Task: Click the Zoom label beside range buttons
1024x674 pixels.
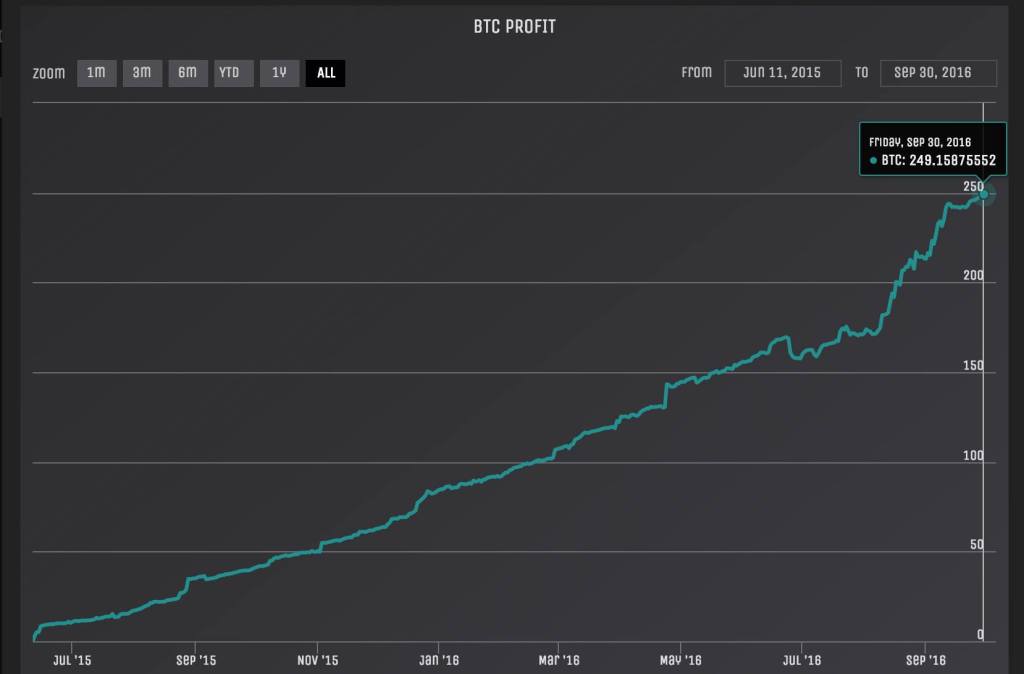Action: click(48, 73)
